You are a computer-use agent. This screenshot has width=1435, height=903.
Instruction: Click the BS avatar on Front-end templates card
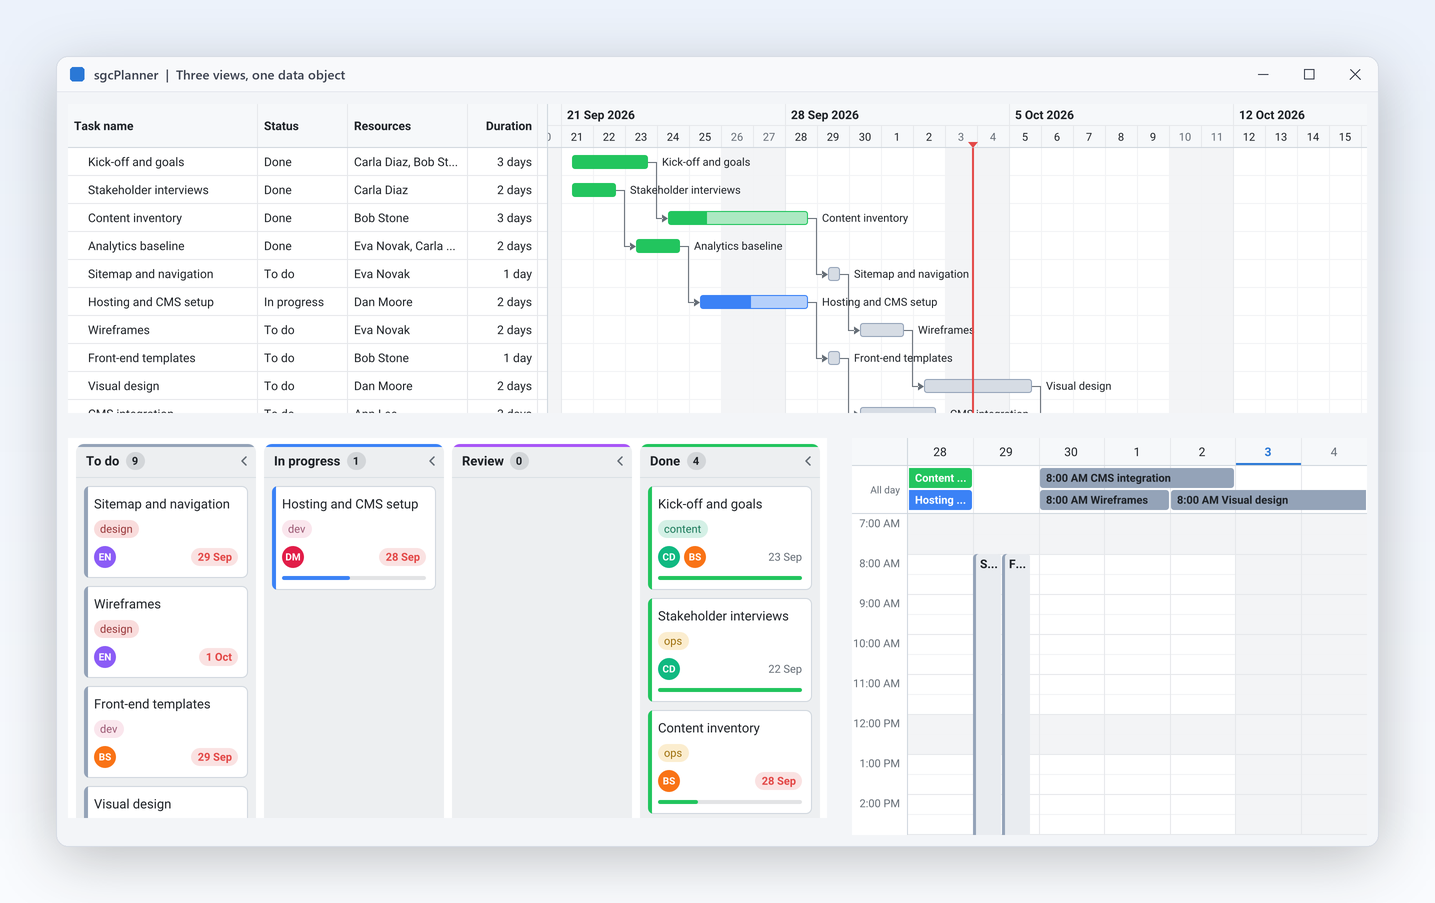(105, 757)
